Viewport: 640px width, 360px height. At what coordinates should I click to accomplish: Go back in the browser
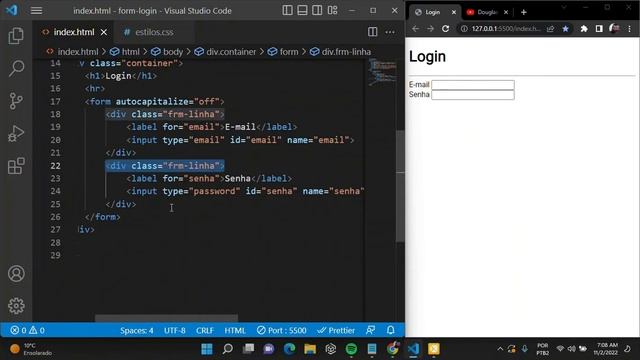(x=416, y=29)
